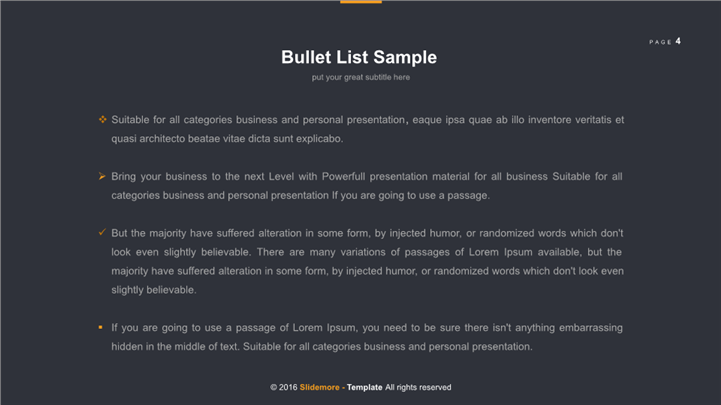
Task: Click 'All rights reserved' in the footer
Action: tap(418, 387)
